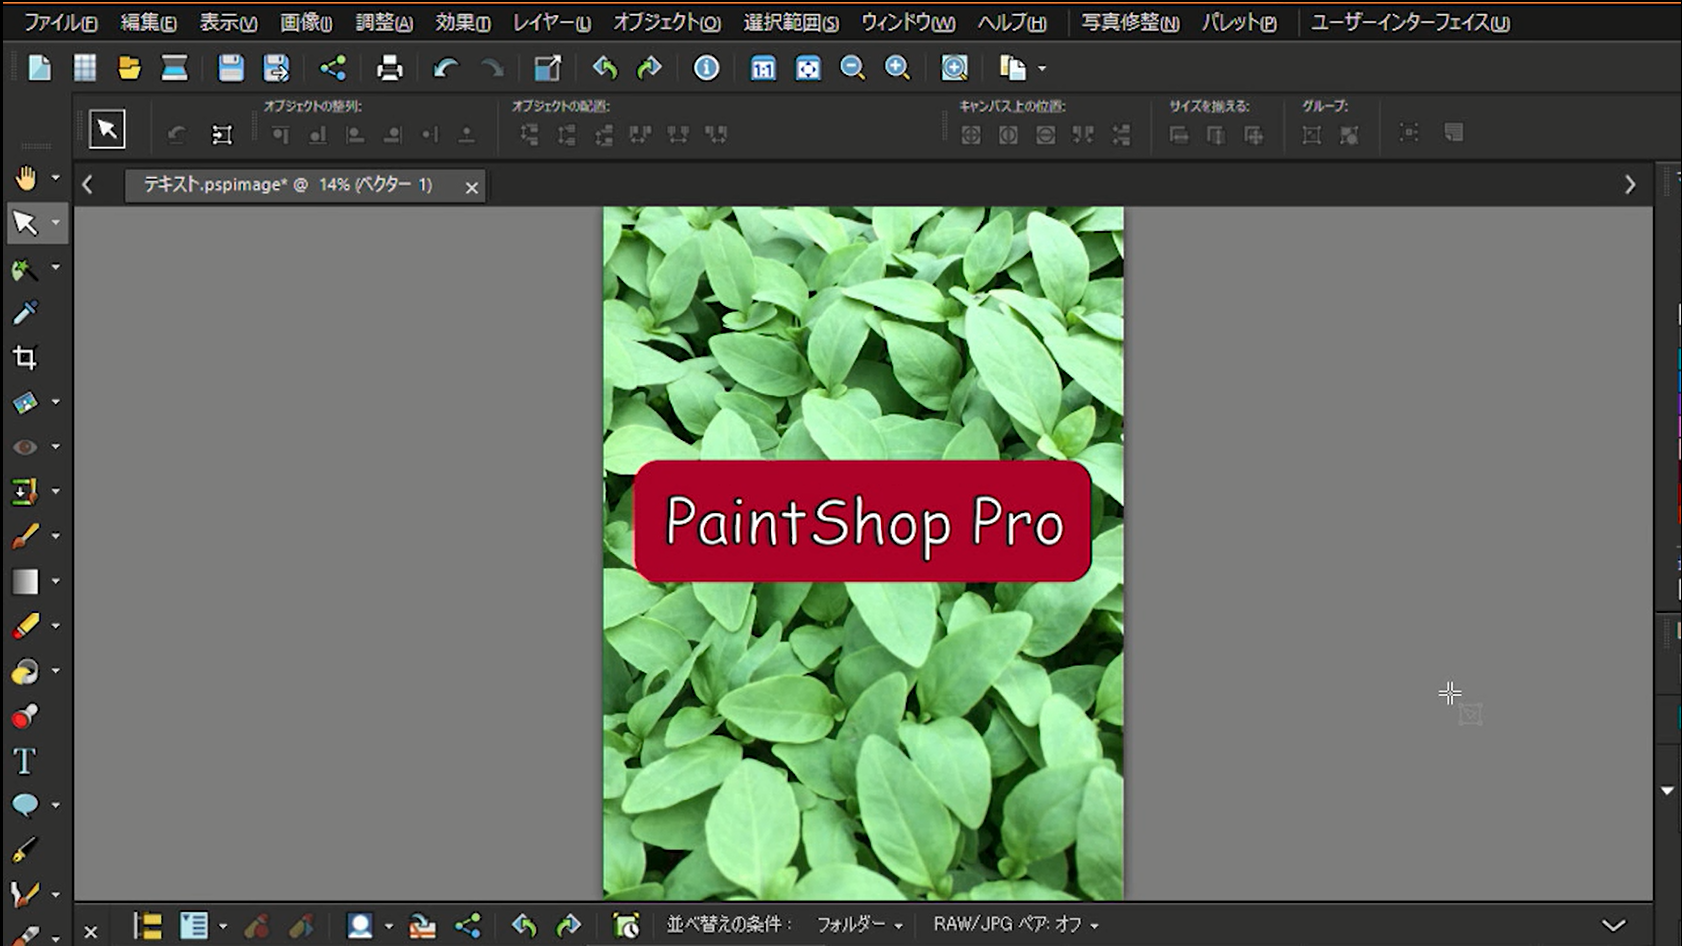Click the PaintShop Pro red text banner
1682x946 pixels.
[x=862, y=521]
